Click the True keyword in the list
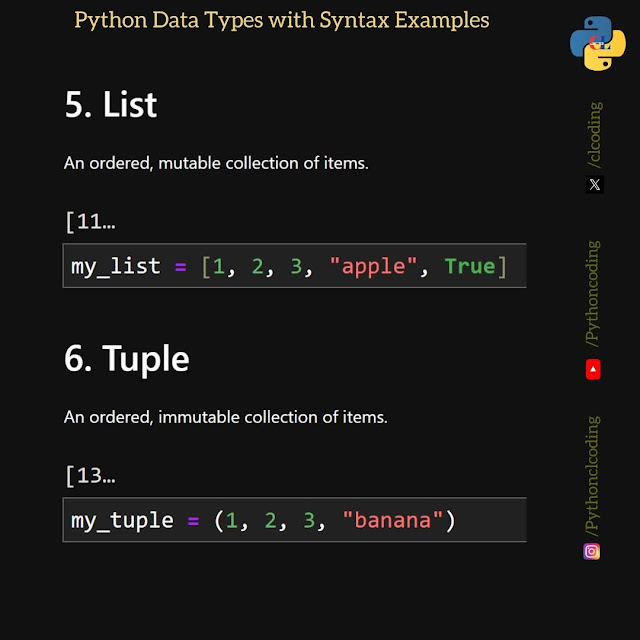 click(469, 266)
